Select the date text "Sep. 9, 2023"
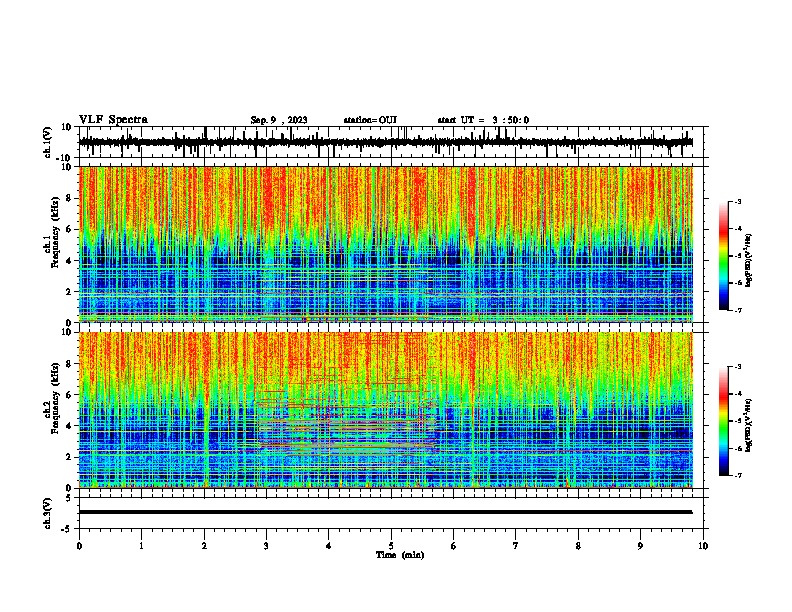Viewport: 792px width, 612px height. pos(279,120)
